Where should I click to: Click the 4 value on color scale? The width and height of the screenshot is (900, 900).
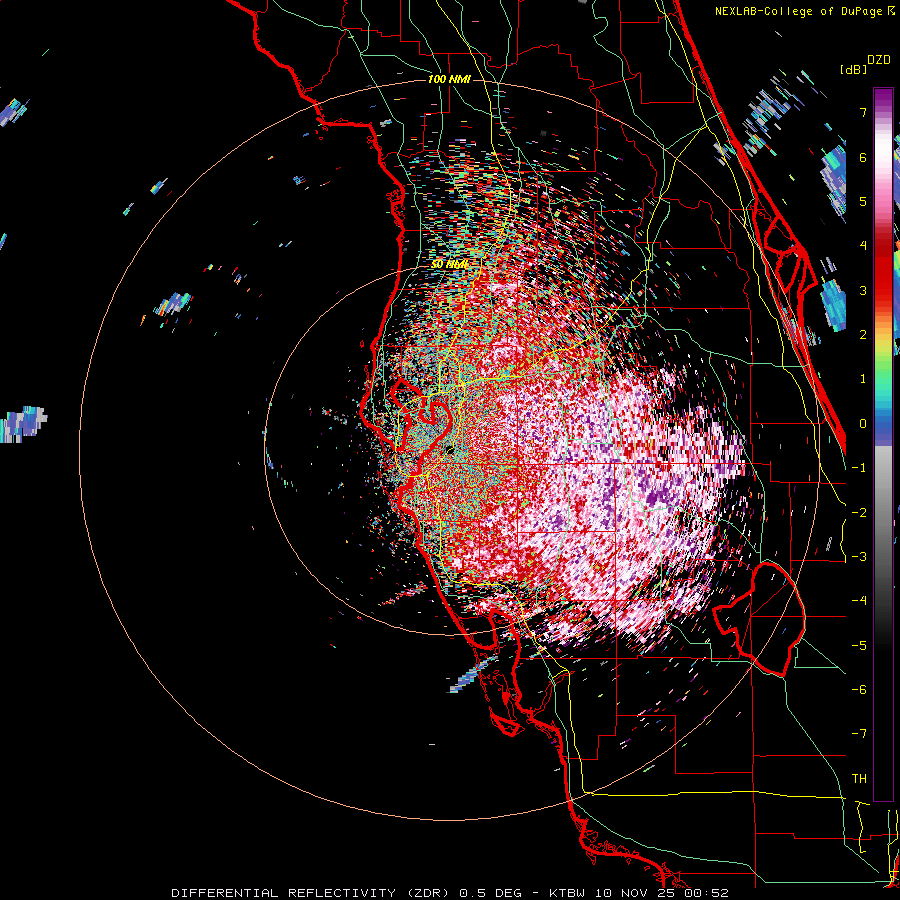click(863, 246)
